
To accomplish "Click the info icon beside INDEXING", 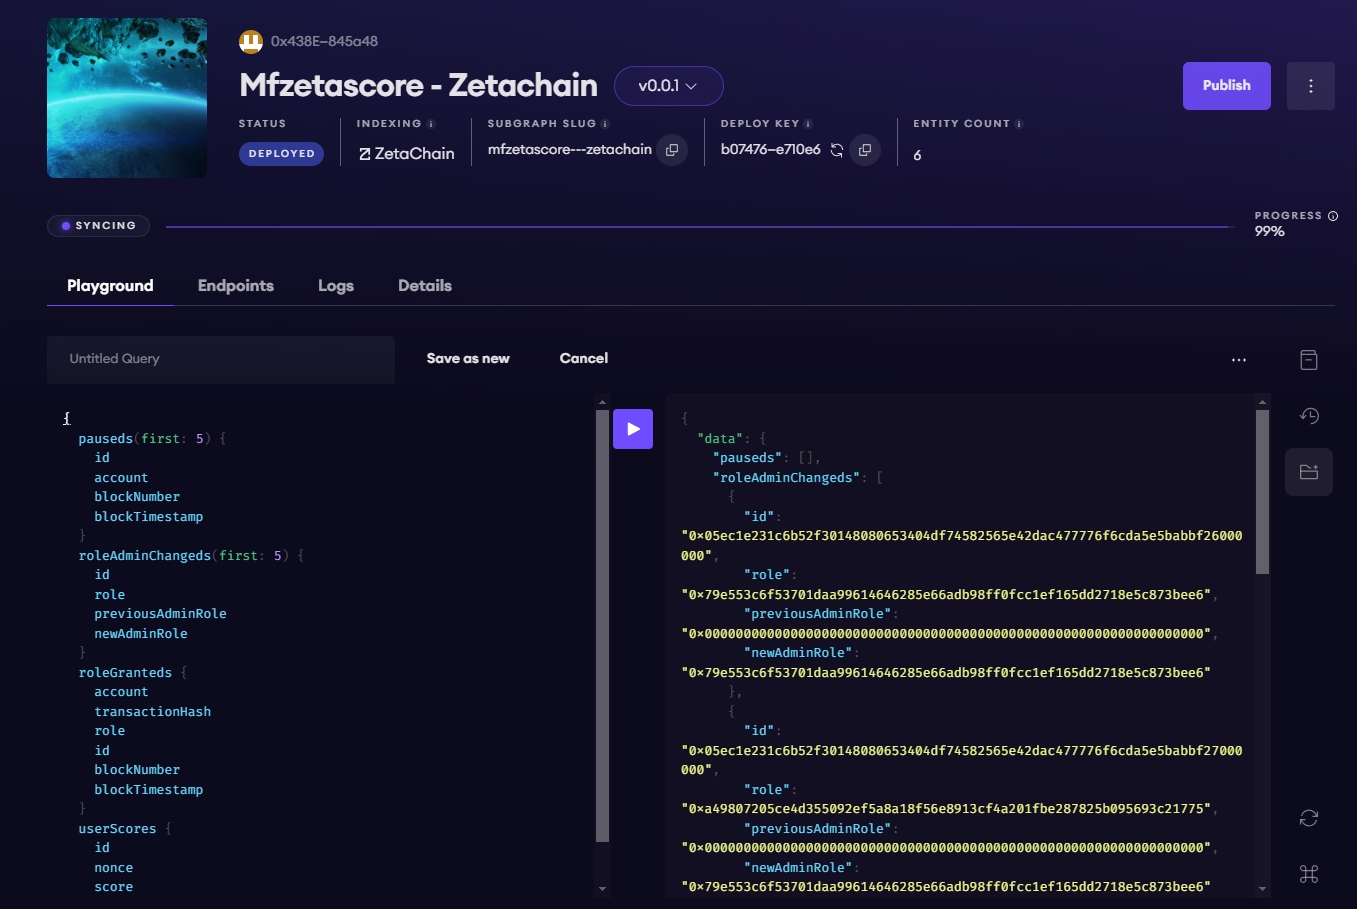I will pyautogui.click(x=431, y=124).
